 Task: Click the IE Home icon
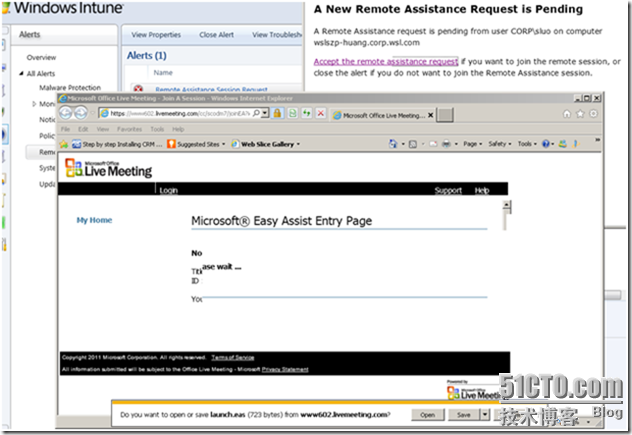[567, 114]
